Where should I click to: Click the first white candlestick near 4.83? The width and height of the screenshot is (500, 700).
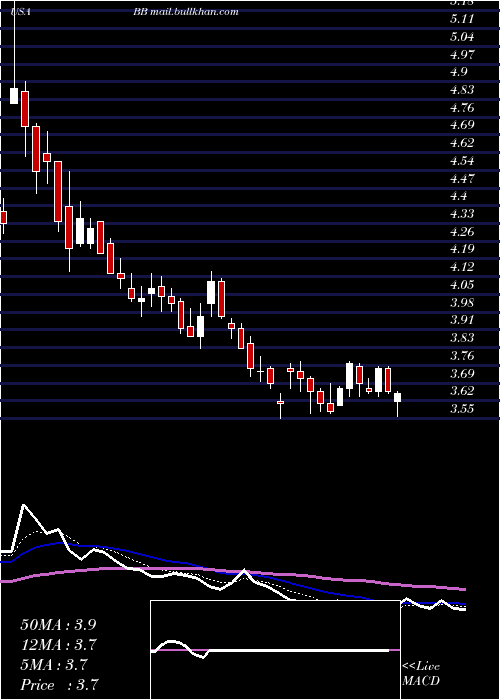14,96
